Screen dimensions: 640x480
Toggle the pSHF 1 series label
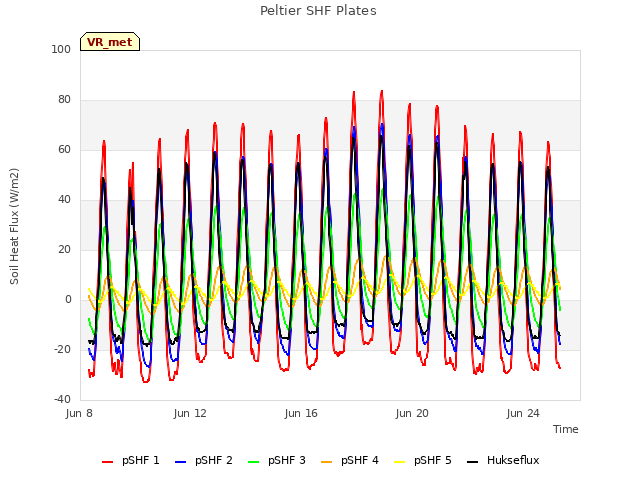click(141, 460)
